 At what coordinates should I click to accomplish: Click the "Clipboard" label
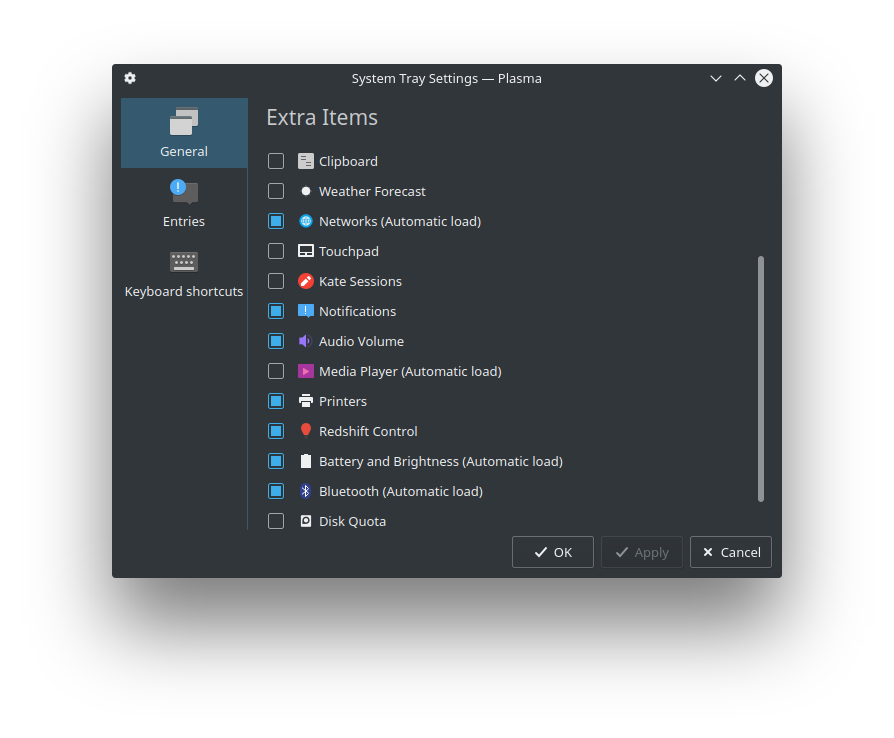348,161
